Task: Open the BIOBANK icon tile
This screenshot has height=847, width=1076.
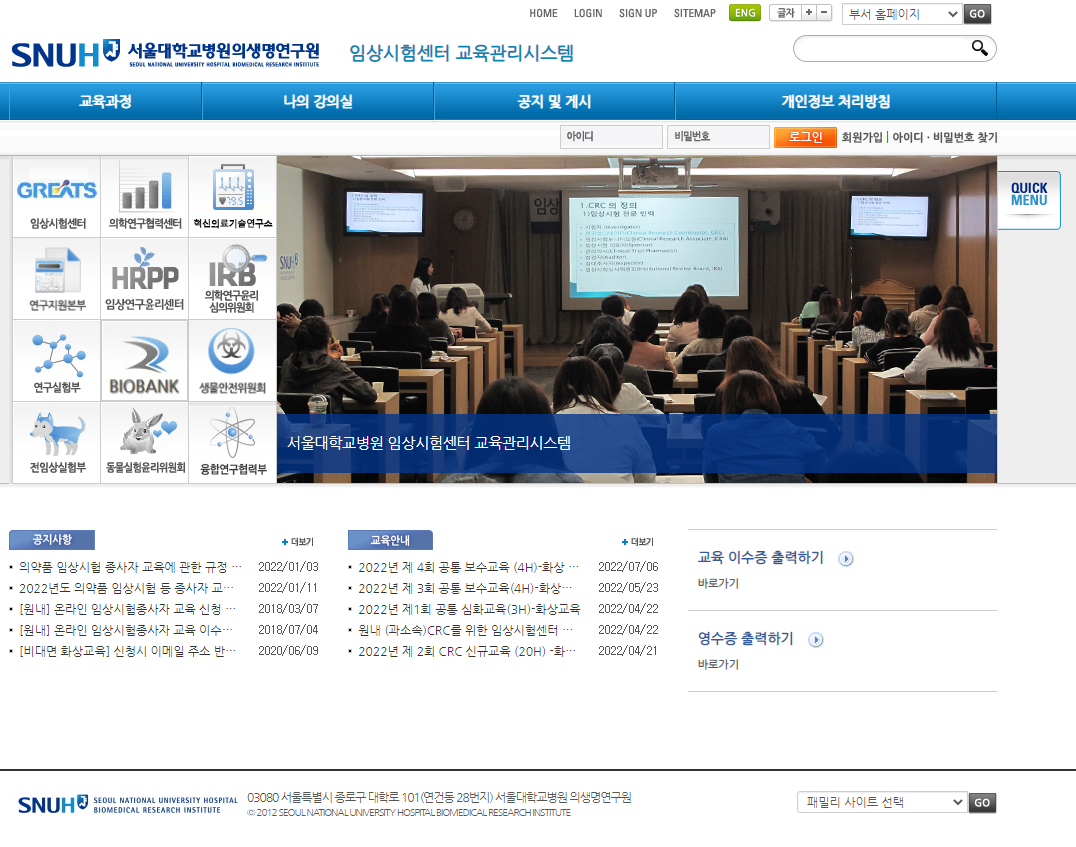Action: click(145, 361)
